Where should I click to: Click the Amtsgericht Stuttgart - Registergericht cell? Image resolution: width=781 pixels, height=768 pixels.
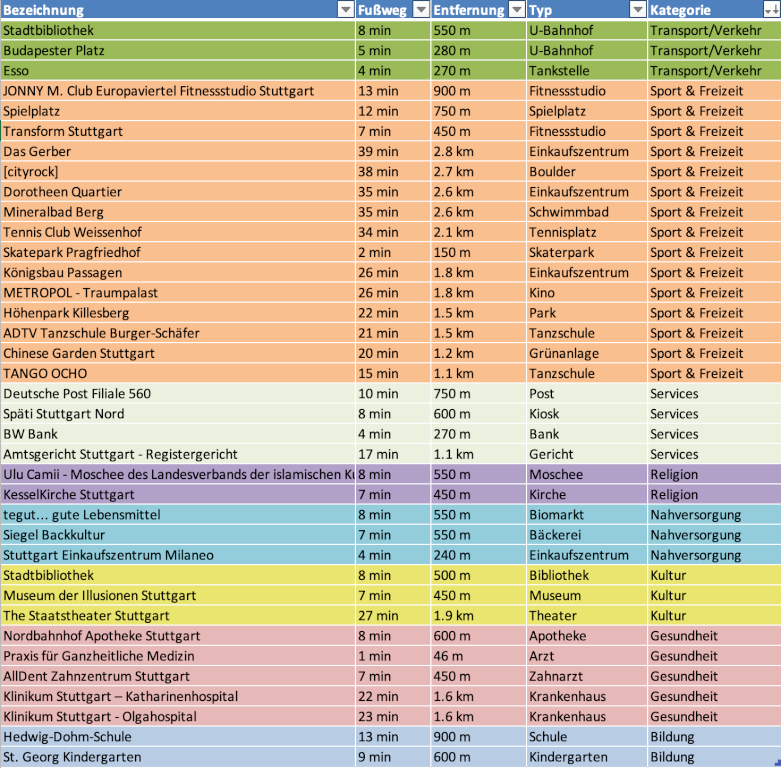tap(178, 454)
